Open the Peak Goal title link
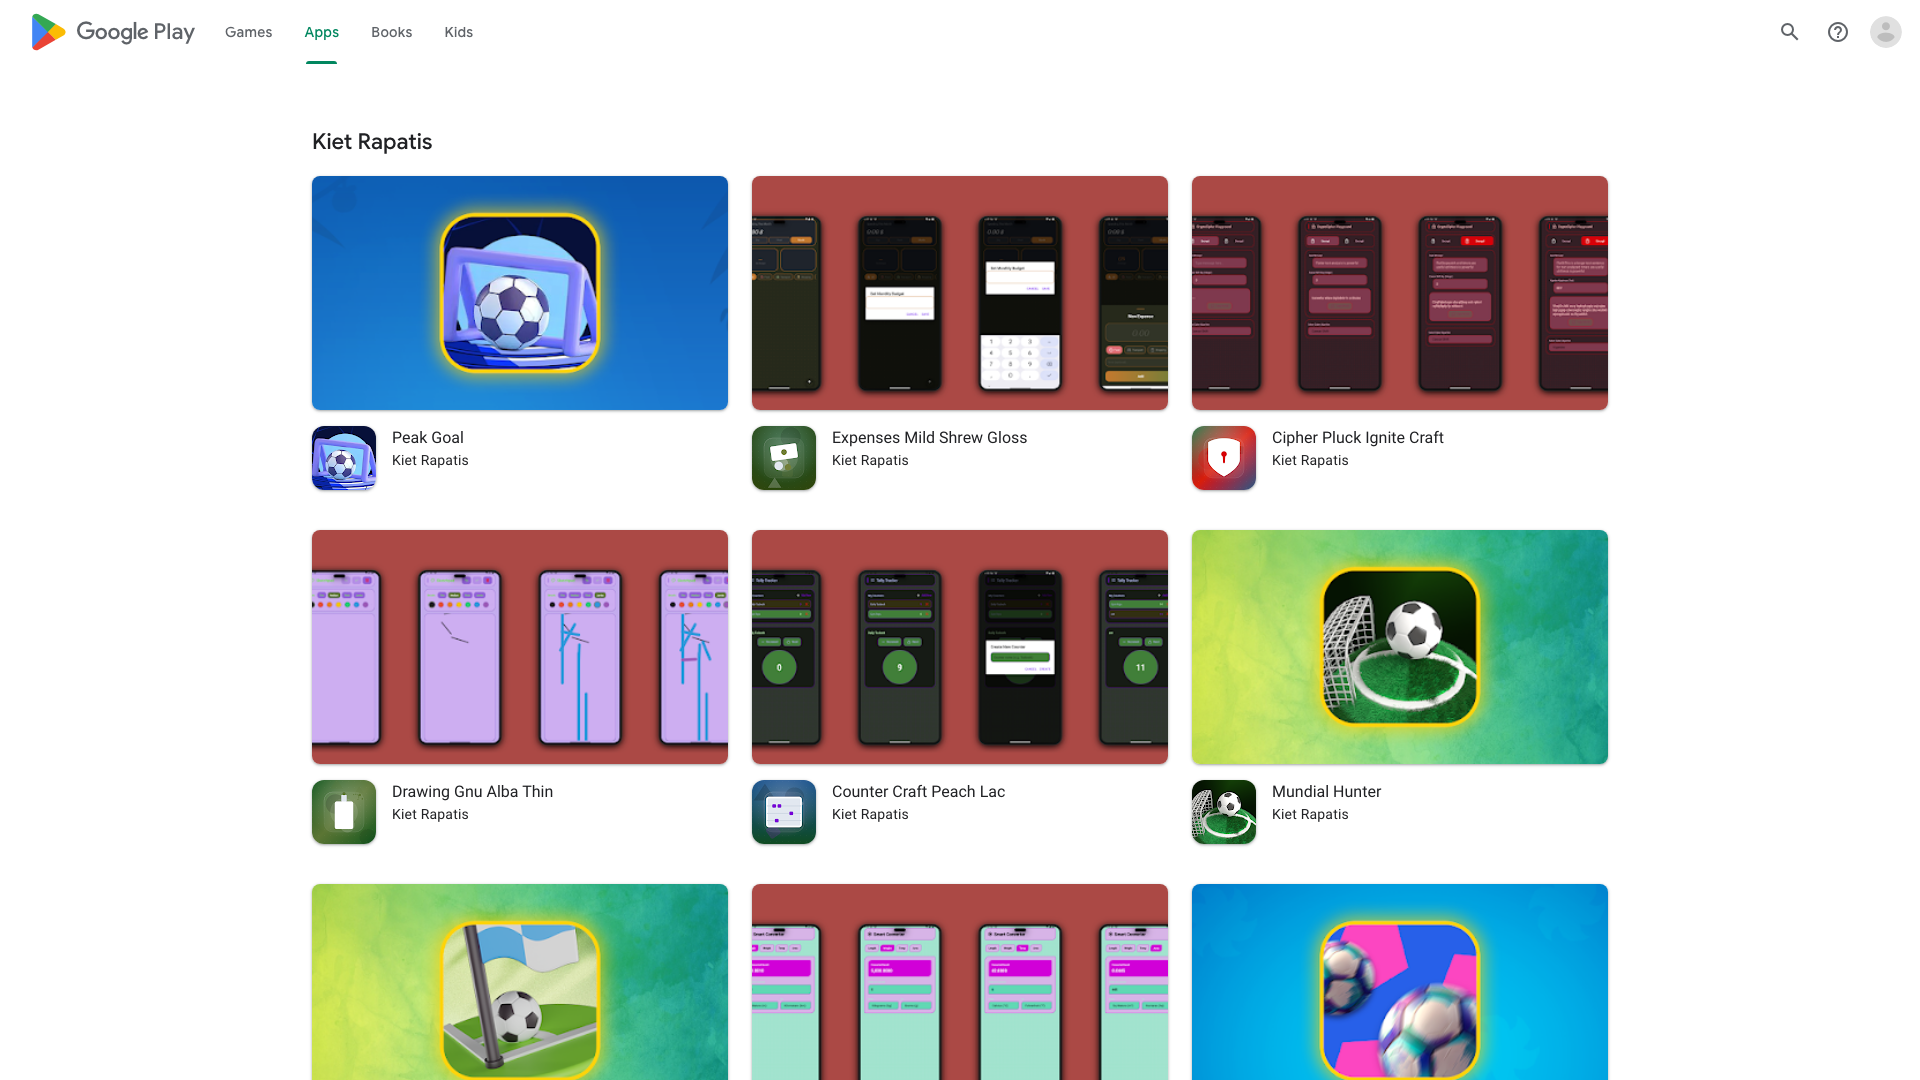This screenshot has height=1080, width=1920. (428, 437)
